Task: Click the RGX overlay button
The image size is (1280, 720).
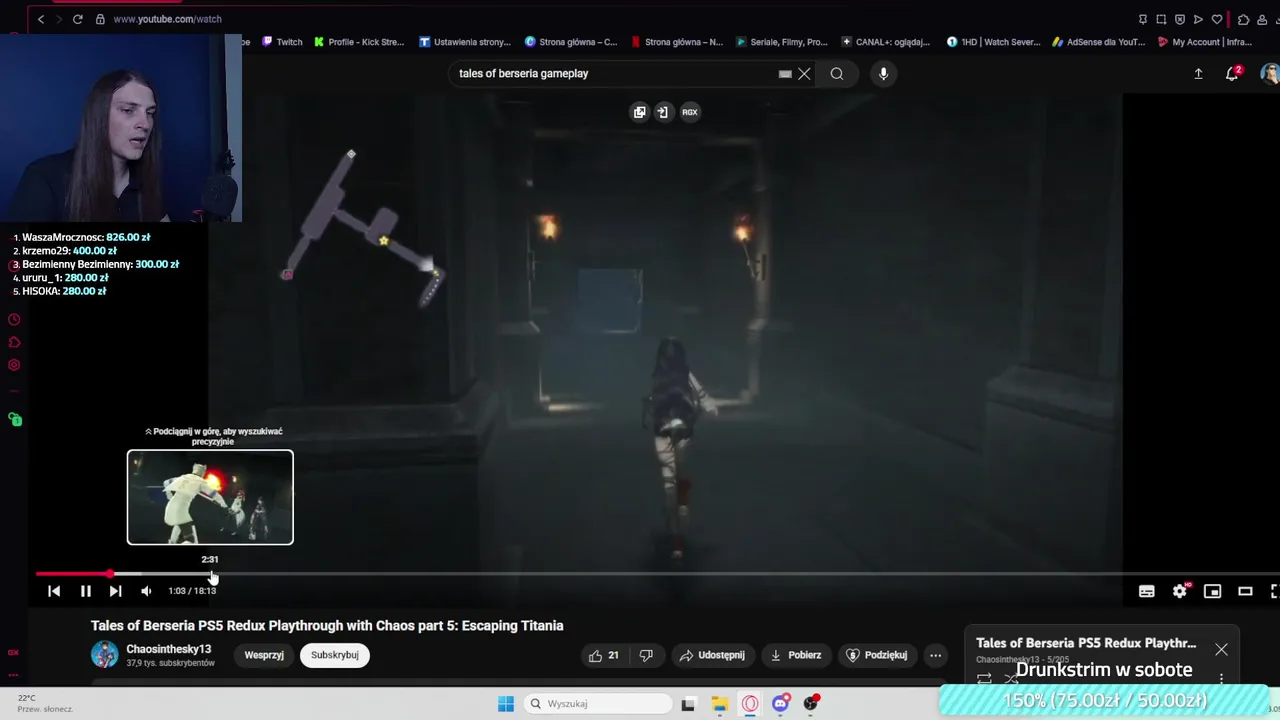Action: pos(689,112)
